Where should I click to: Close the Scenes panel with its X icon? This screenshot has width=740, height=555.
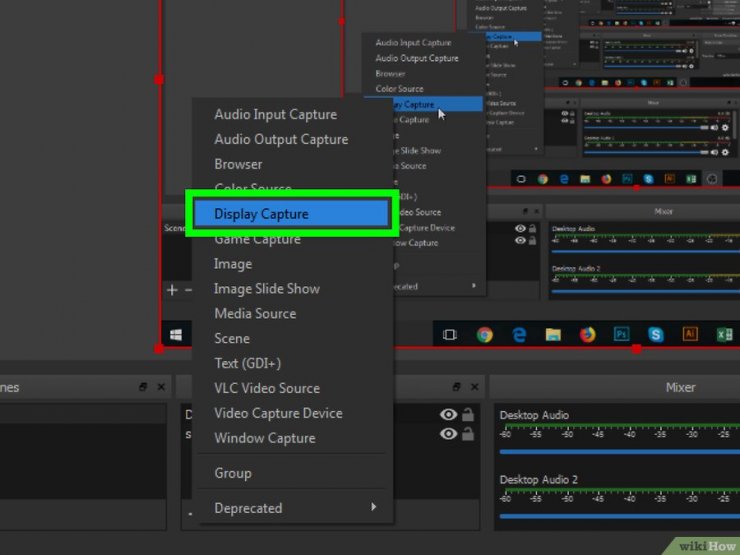161,387
